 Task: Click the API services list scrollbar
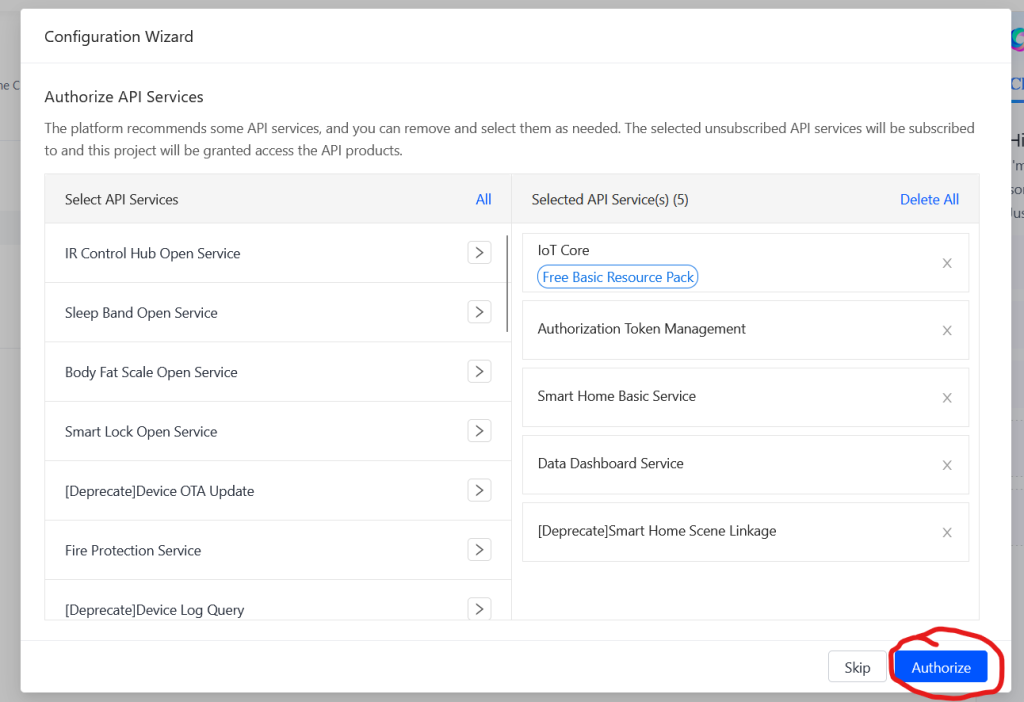coord(509,283)
